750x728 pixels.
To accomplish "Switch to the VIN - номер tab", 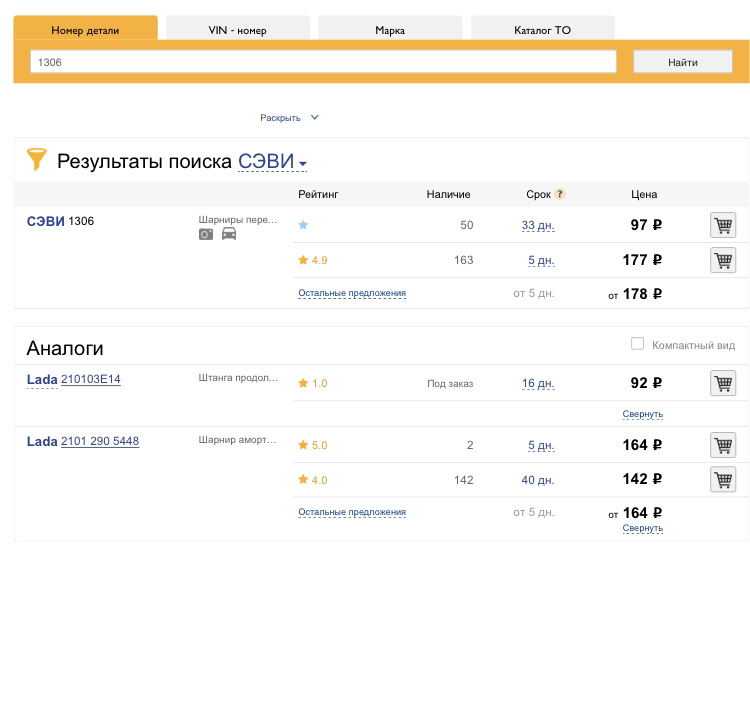I will tap(237, 30).
